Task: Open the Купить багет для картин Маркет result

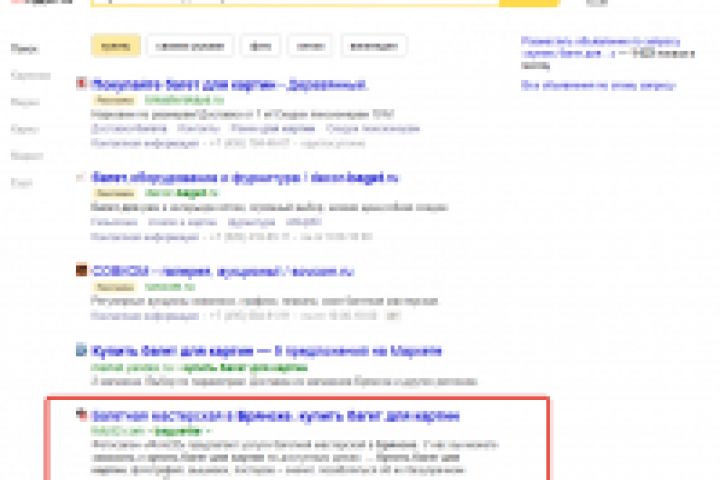Action: point(266,351)
